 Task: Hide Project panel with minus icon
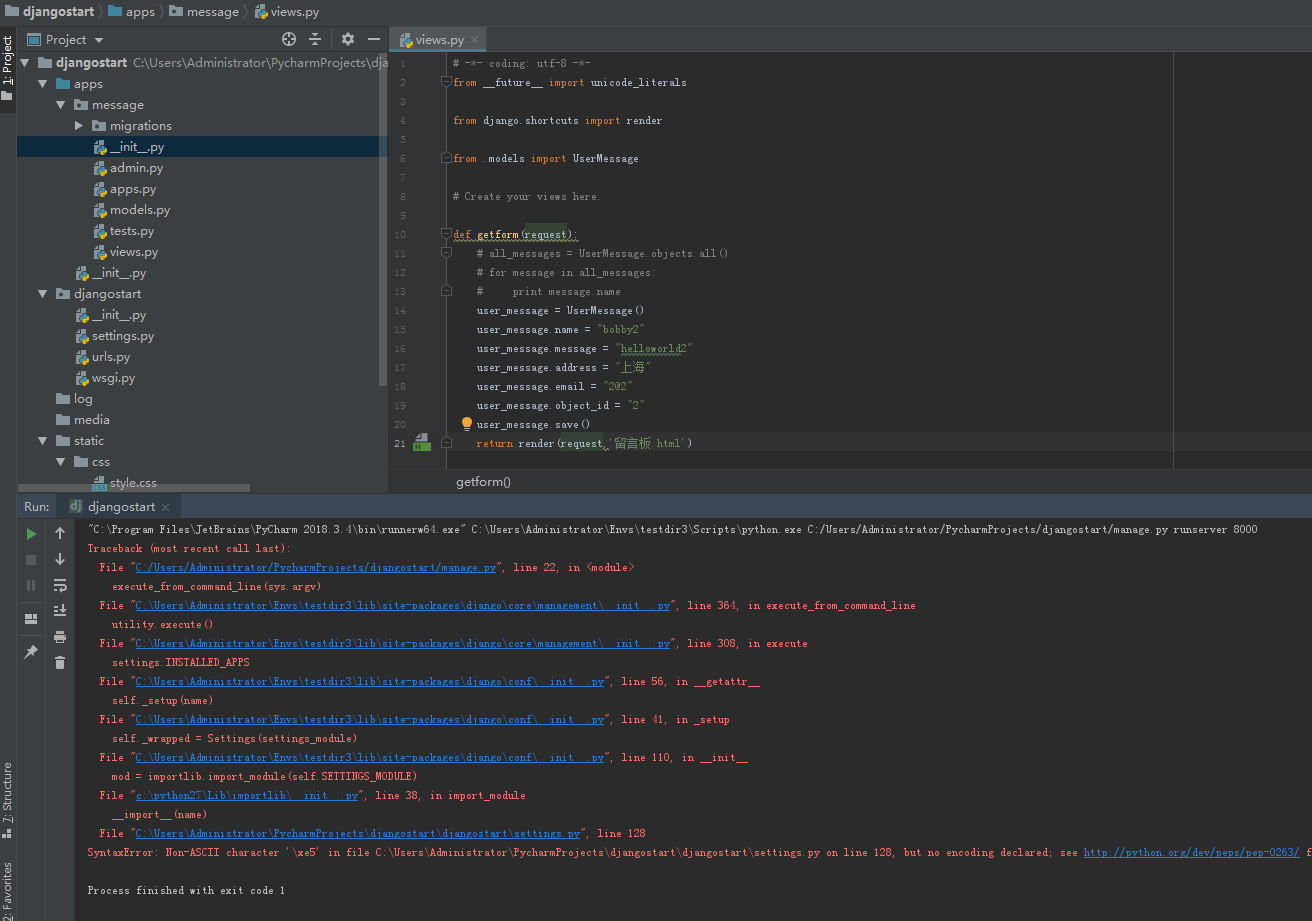pyautogui.click(x=374, y=39)
